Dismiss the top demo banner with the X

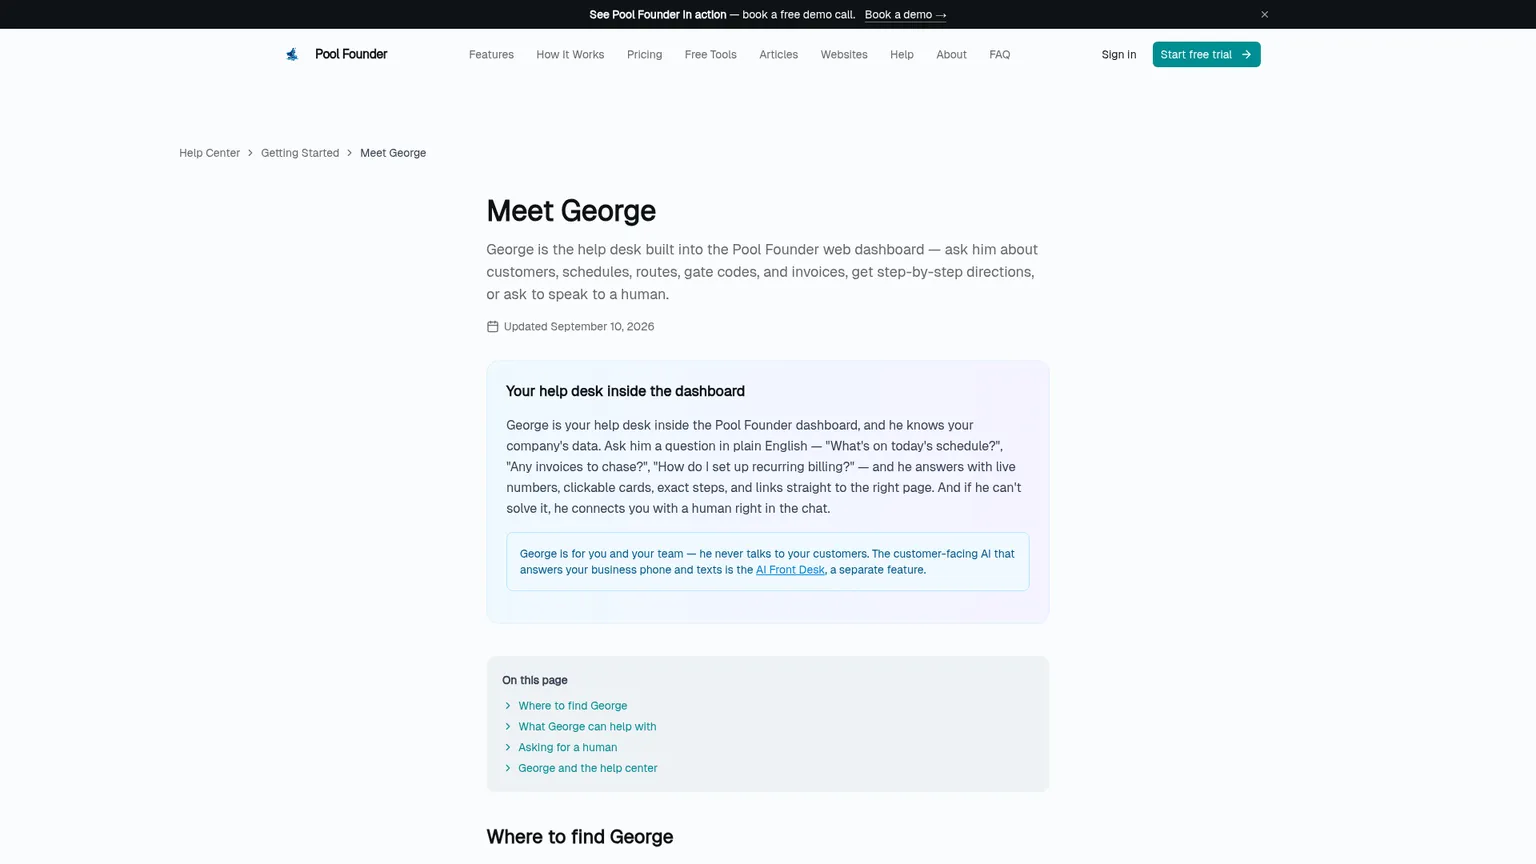coord(1264,14)
